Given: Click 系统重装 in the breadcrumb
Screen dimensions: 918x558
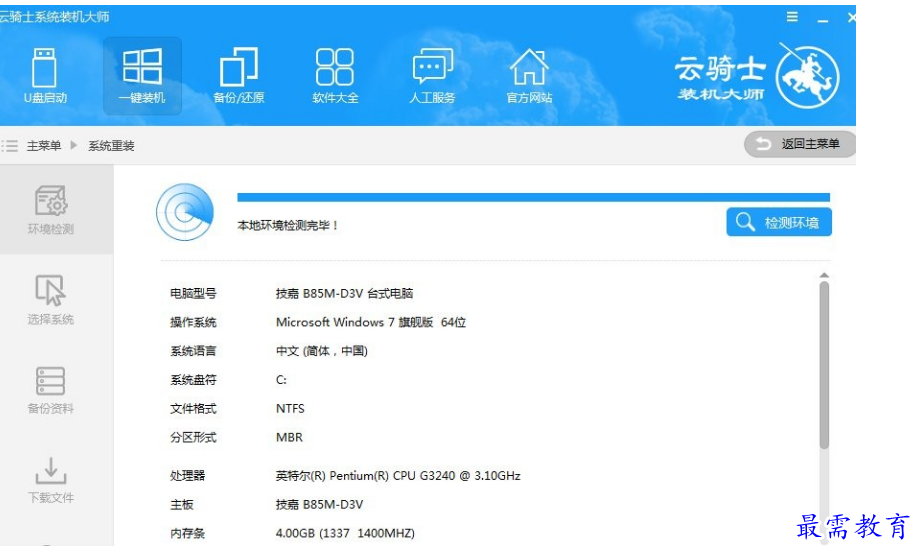Looking at the screenshot, I should click(111, 146).
